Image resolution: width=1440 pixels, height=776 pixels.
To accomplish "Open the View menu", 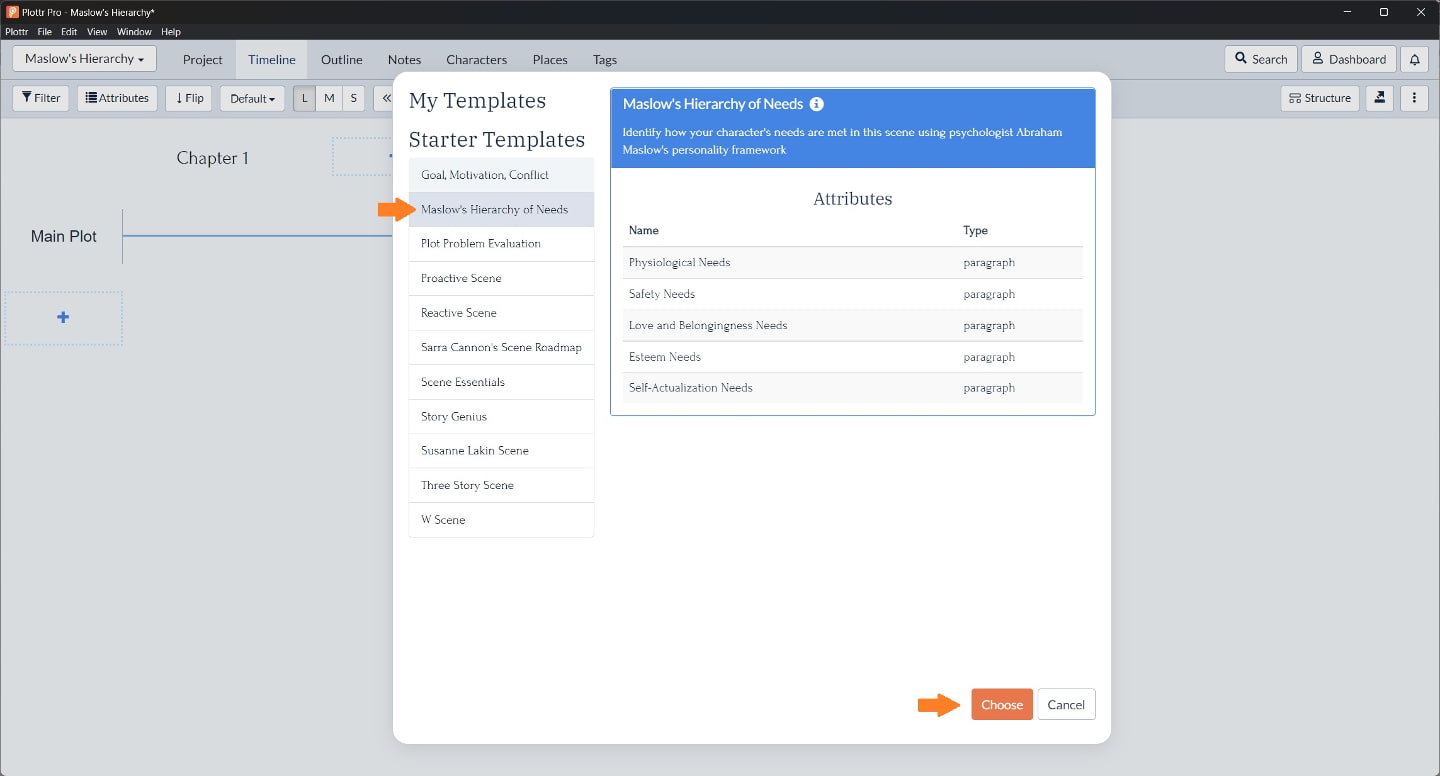I will point(97,32).
